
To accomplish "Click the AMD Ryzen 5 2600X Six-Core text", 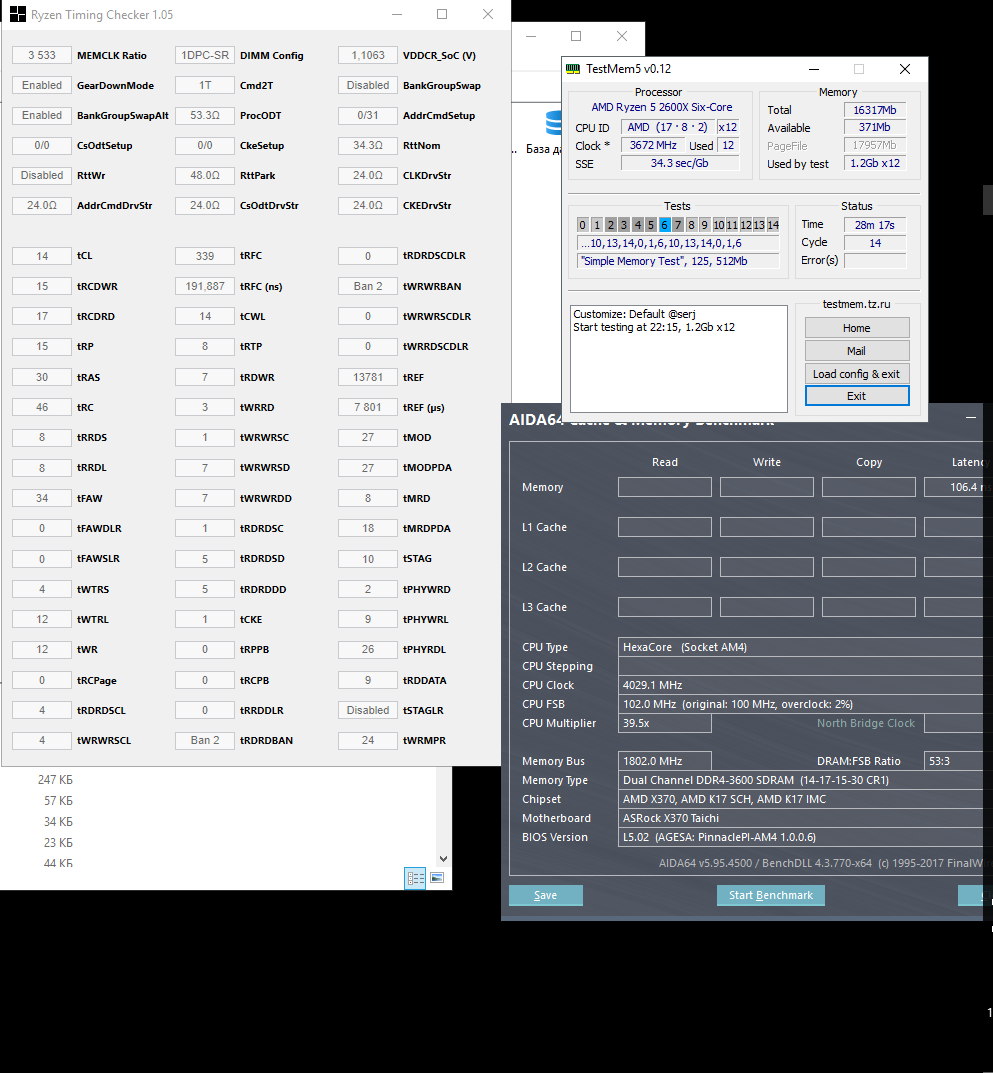I will click(x=662, y=107).
